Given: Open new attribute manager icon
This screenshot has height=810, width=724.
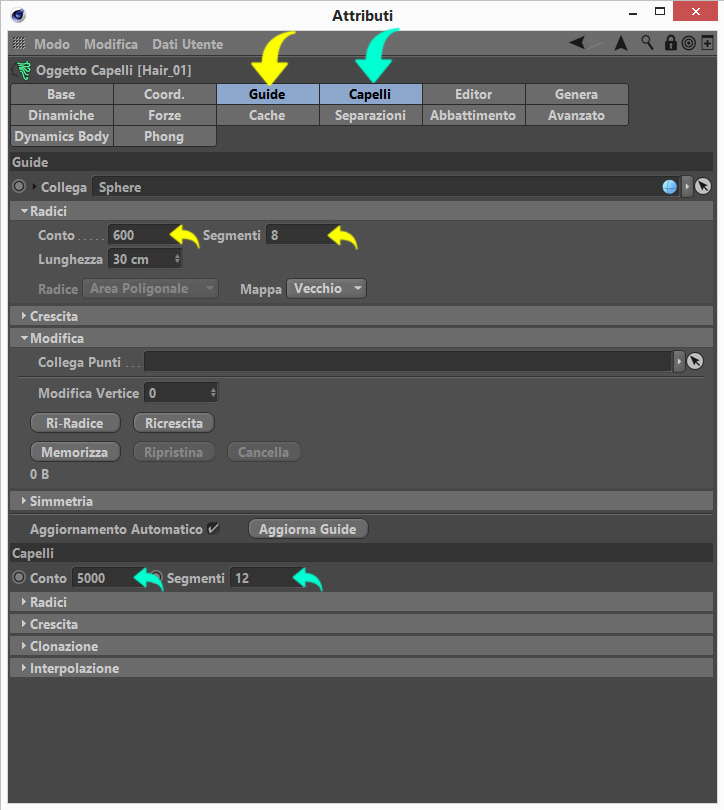Looking at the screenshot, I should [707, 42].
